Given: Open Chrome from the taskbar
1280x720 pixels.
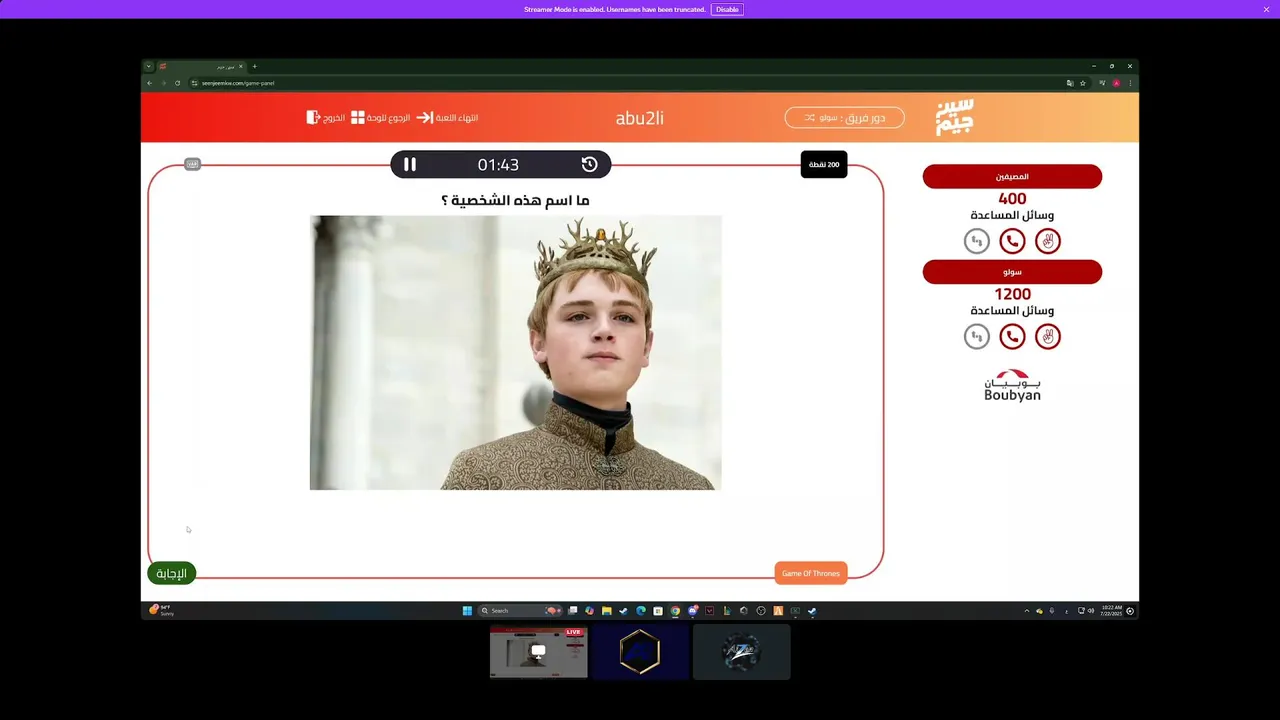Looking at the screenshot, I should (675, 611).
